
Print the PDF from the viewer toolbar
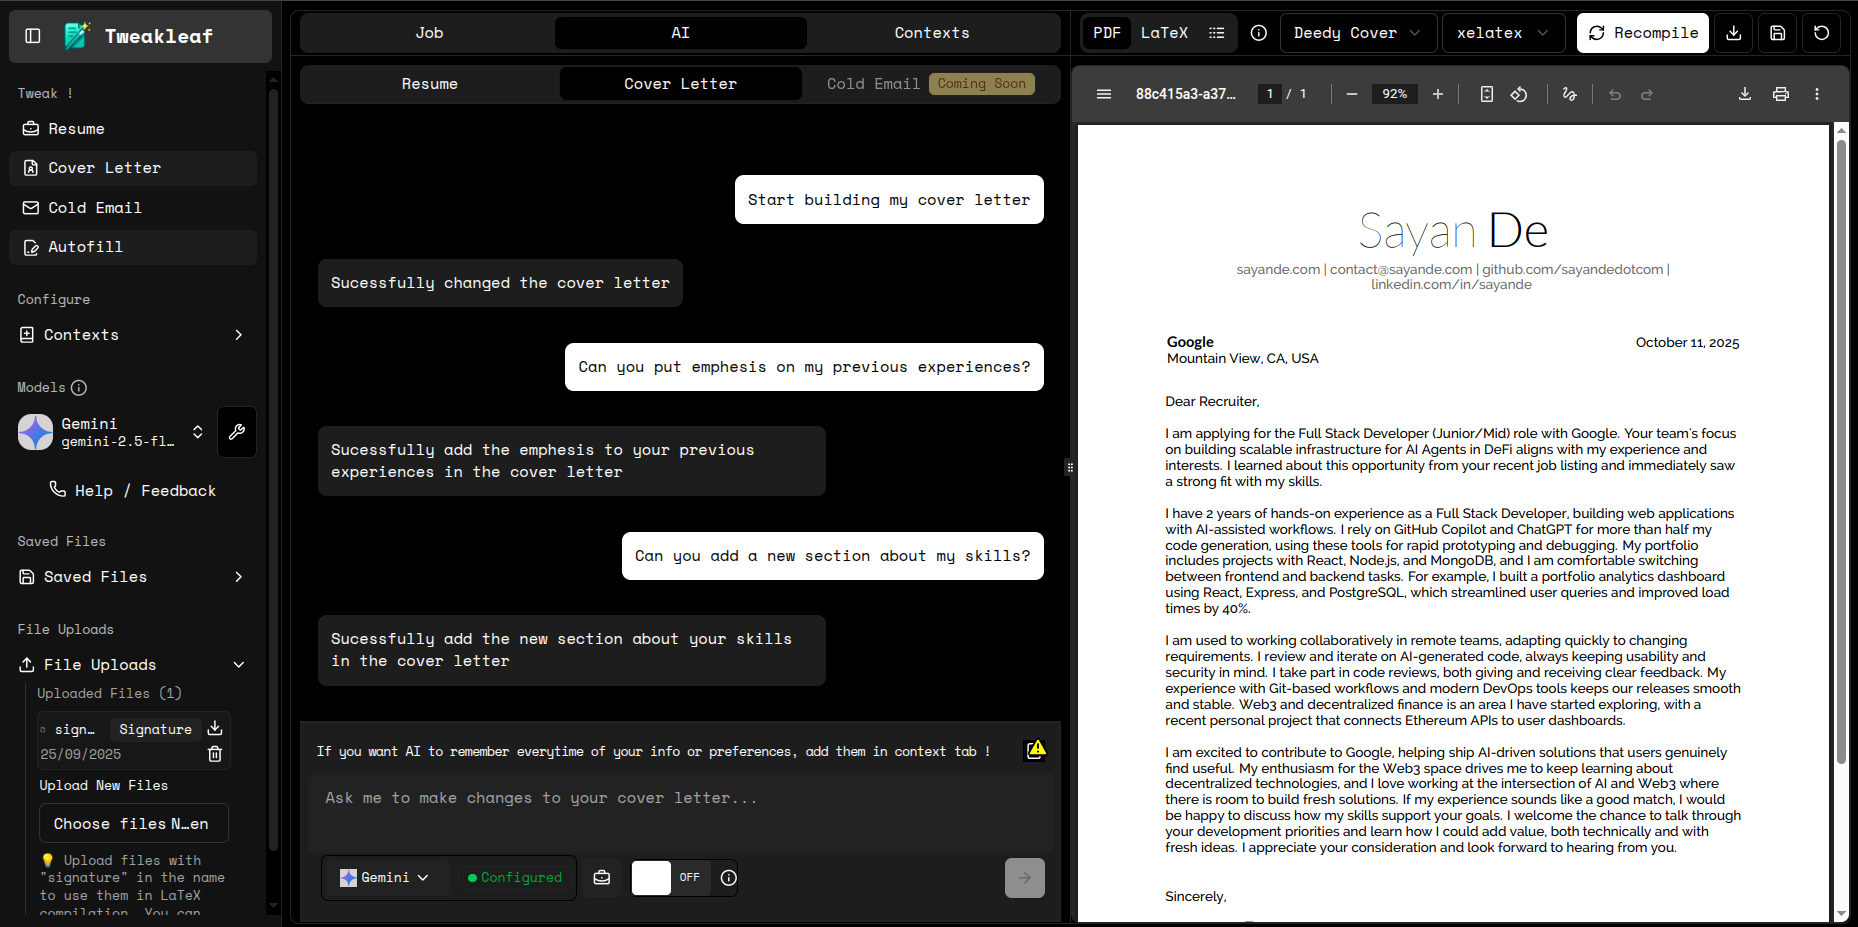[1780, 94]
